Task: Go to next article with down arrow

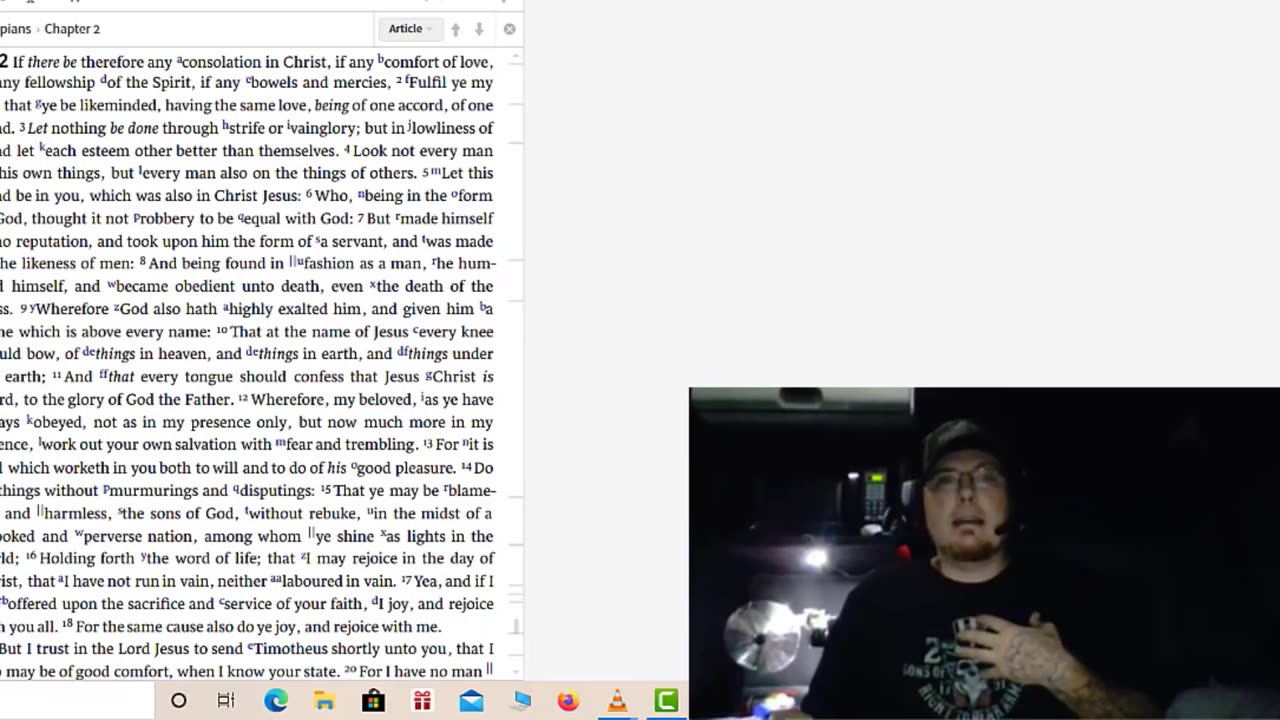Action: [479, 29]
